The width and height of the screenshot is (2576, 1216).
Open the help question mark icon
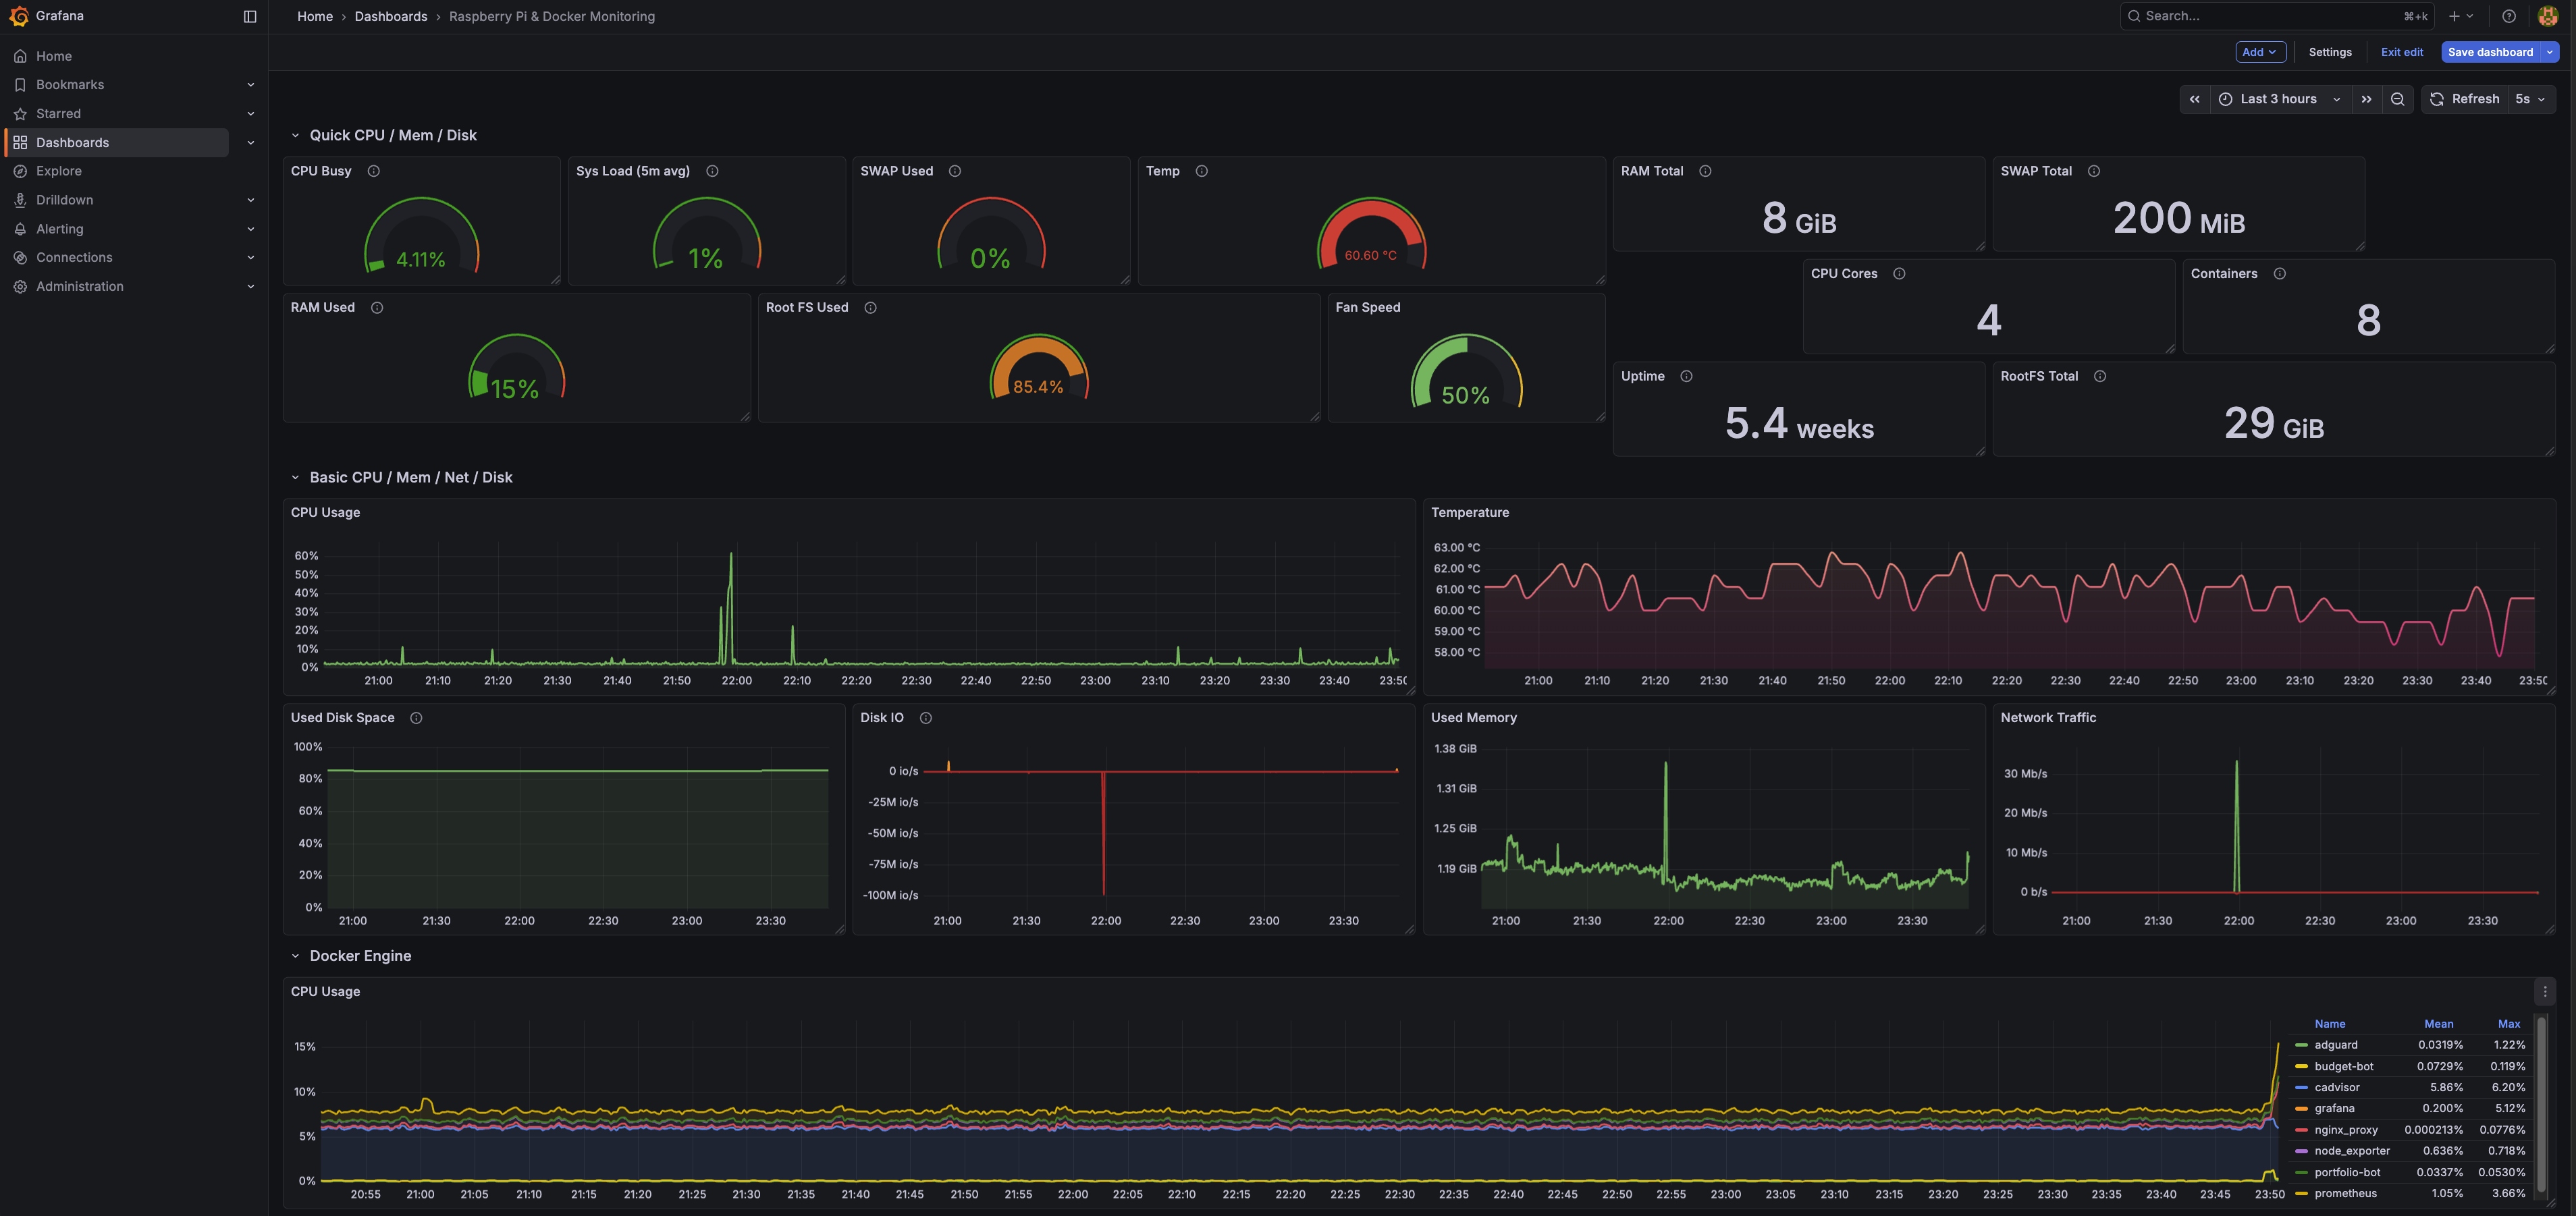2508,16
